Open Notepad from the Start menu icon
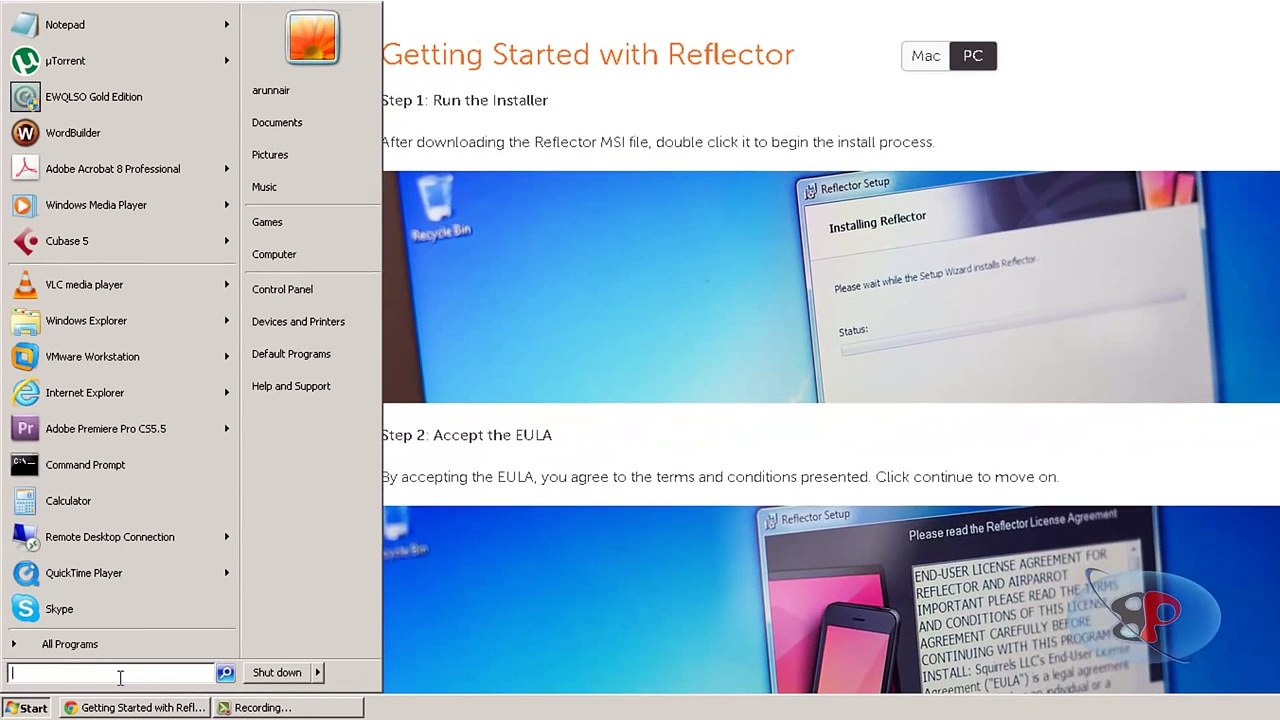1280x720 pixels. pos(25,25)
